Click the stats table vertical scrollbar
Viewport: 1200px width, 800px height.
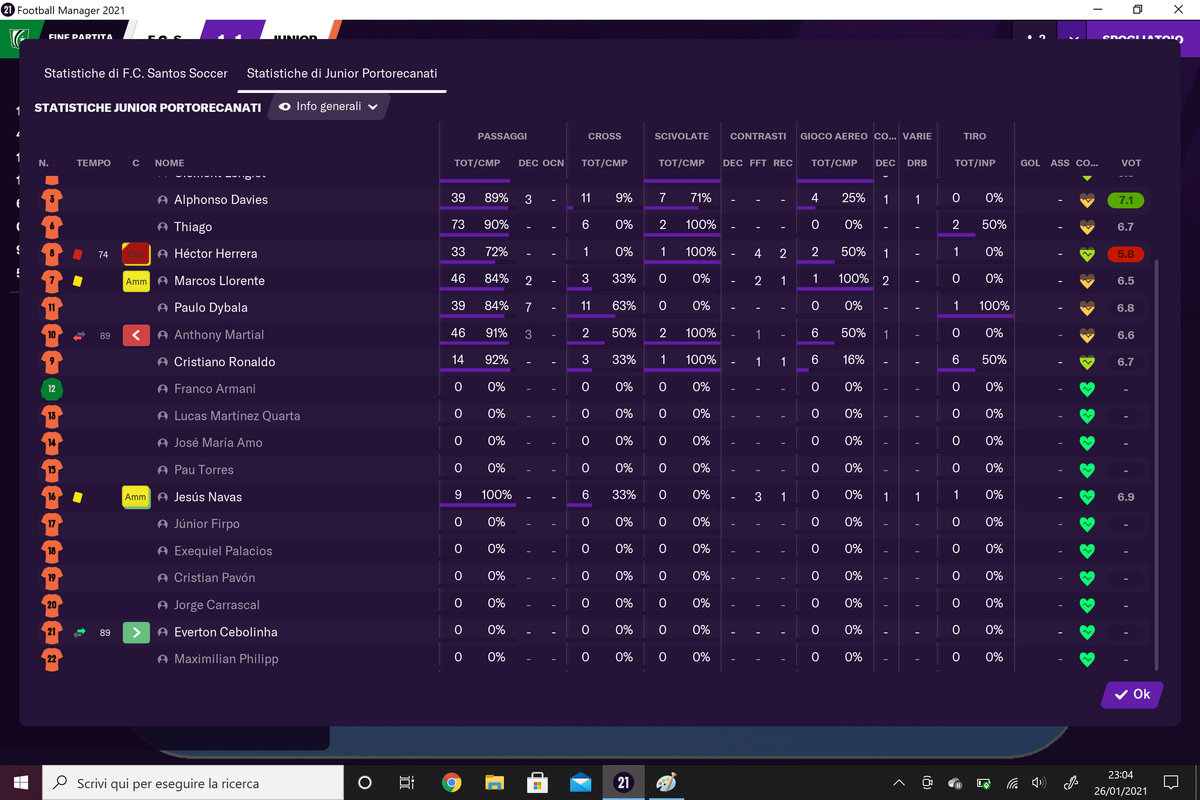click(1155, 465)
